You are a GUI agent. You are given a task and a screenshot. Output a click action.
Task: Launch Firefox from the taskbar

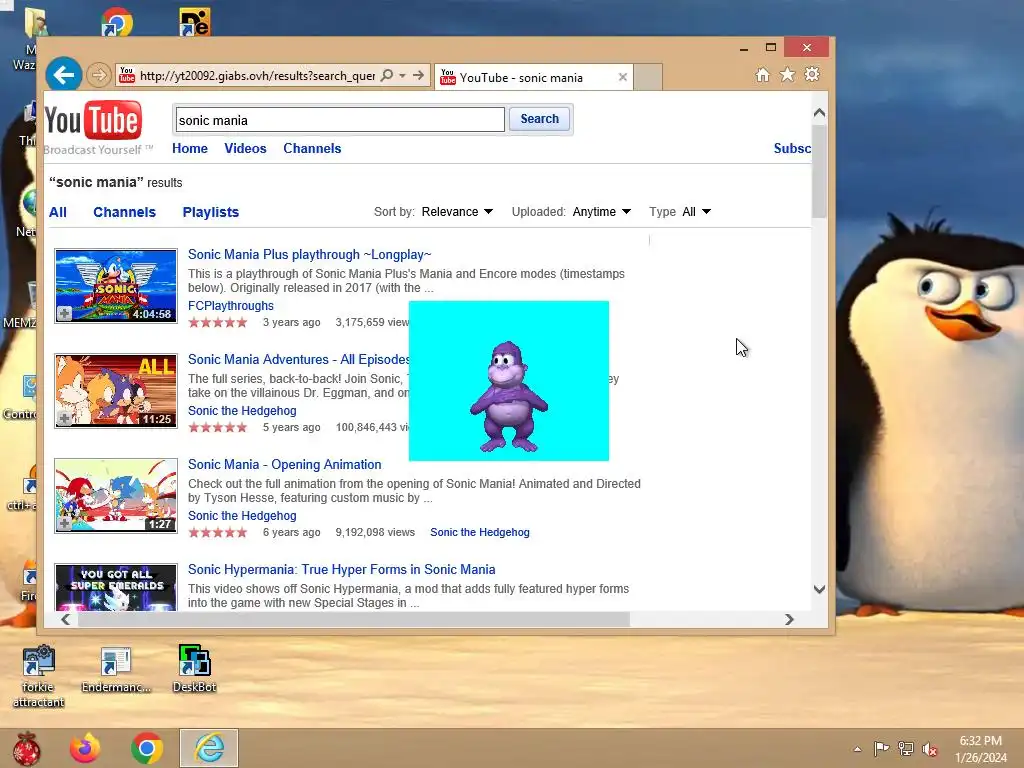(85, 748)
